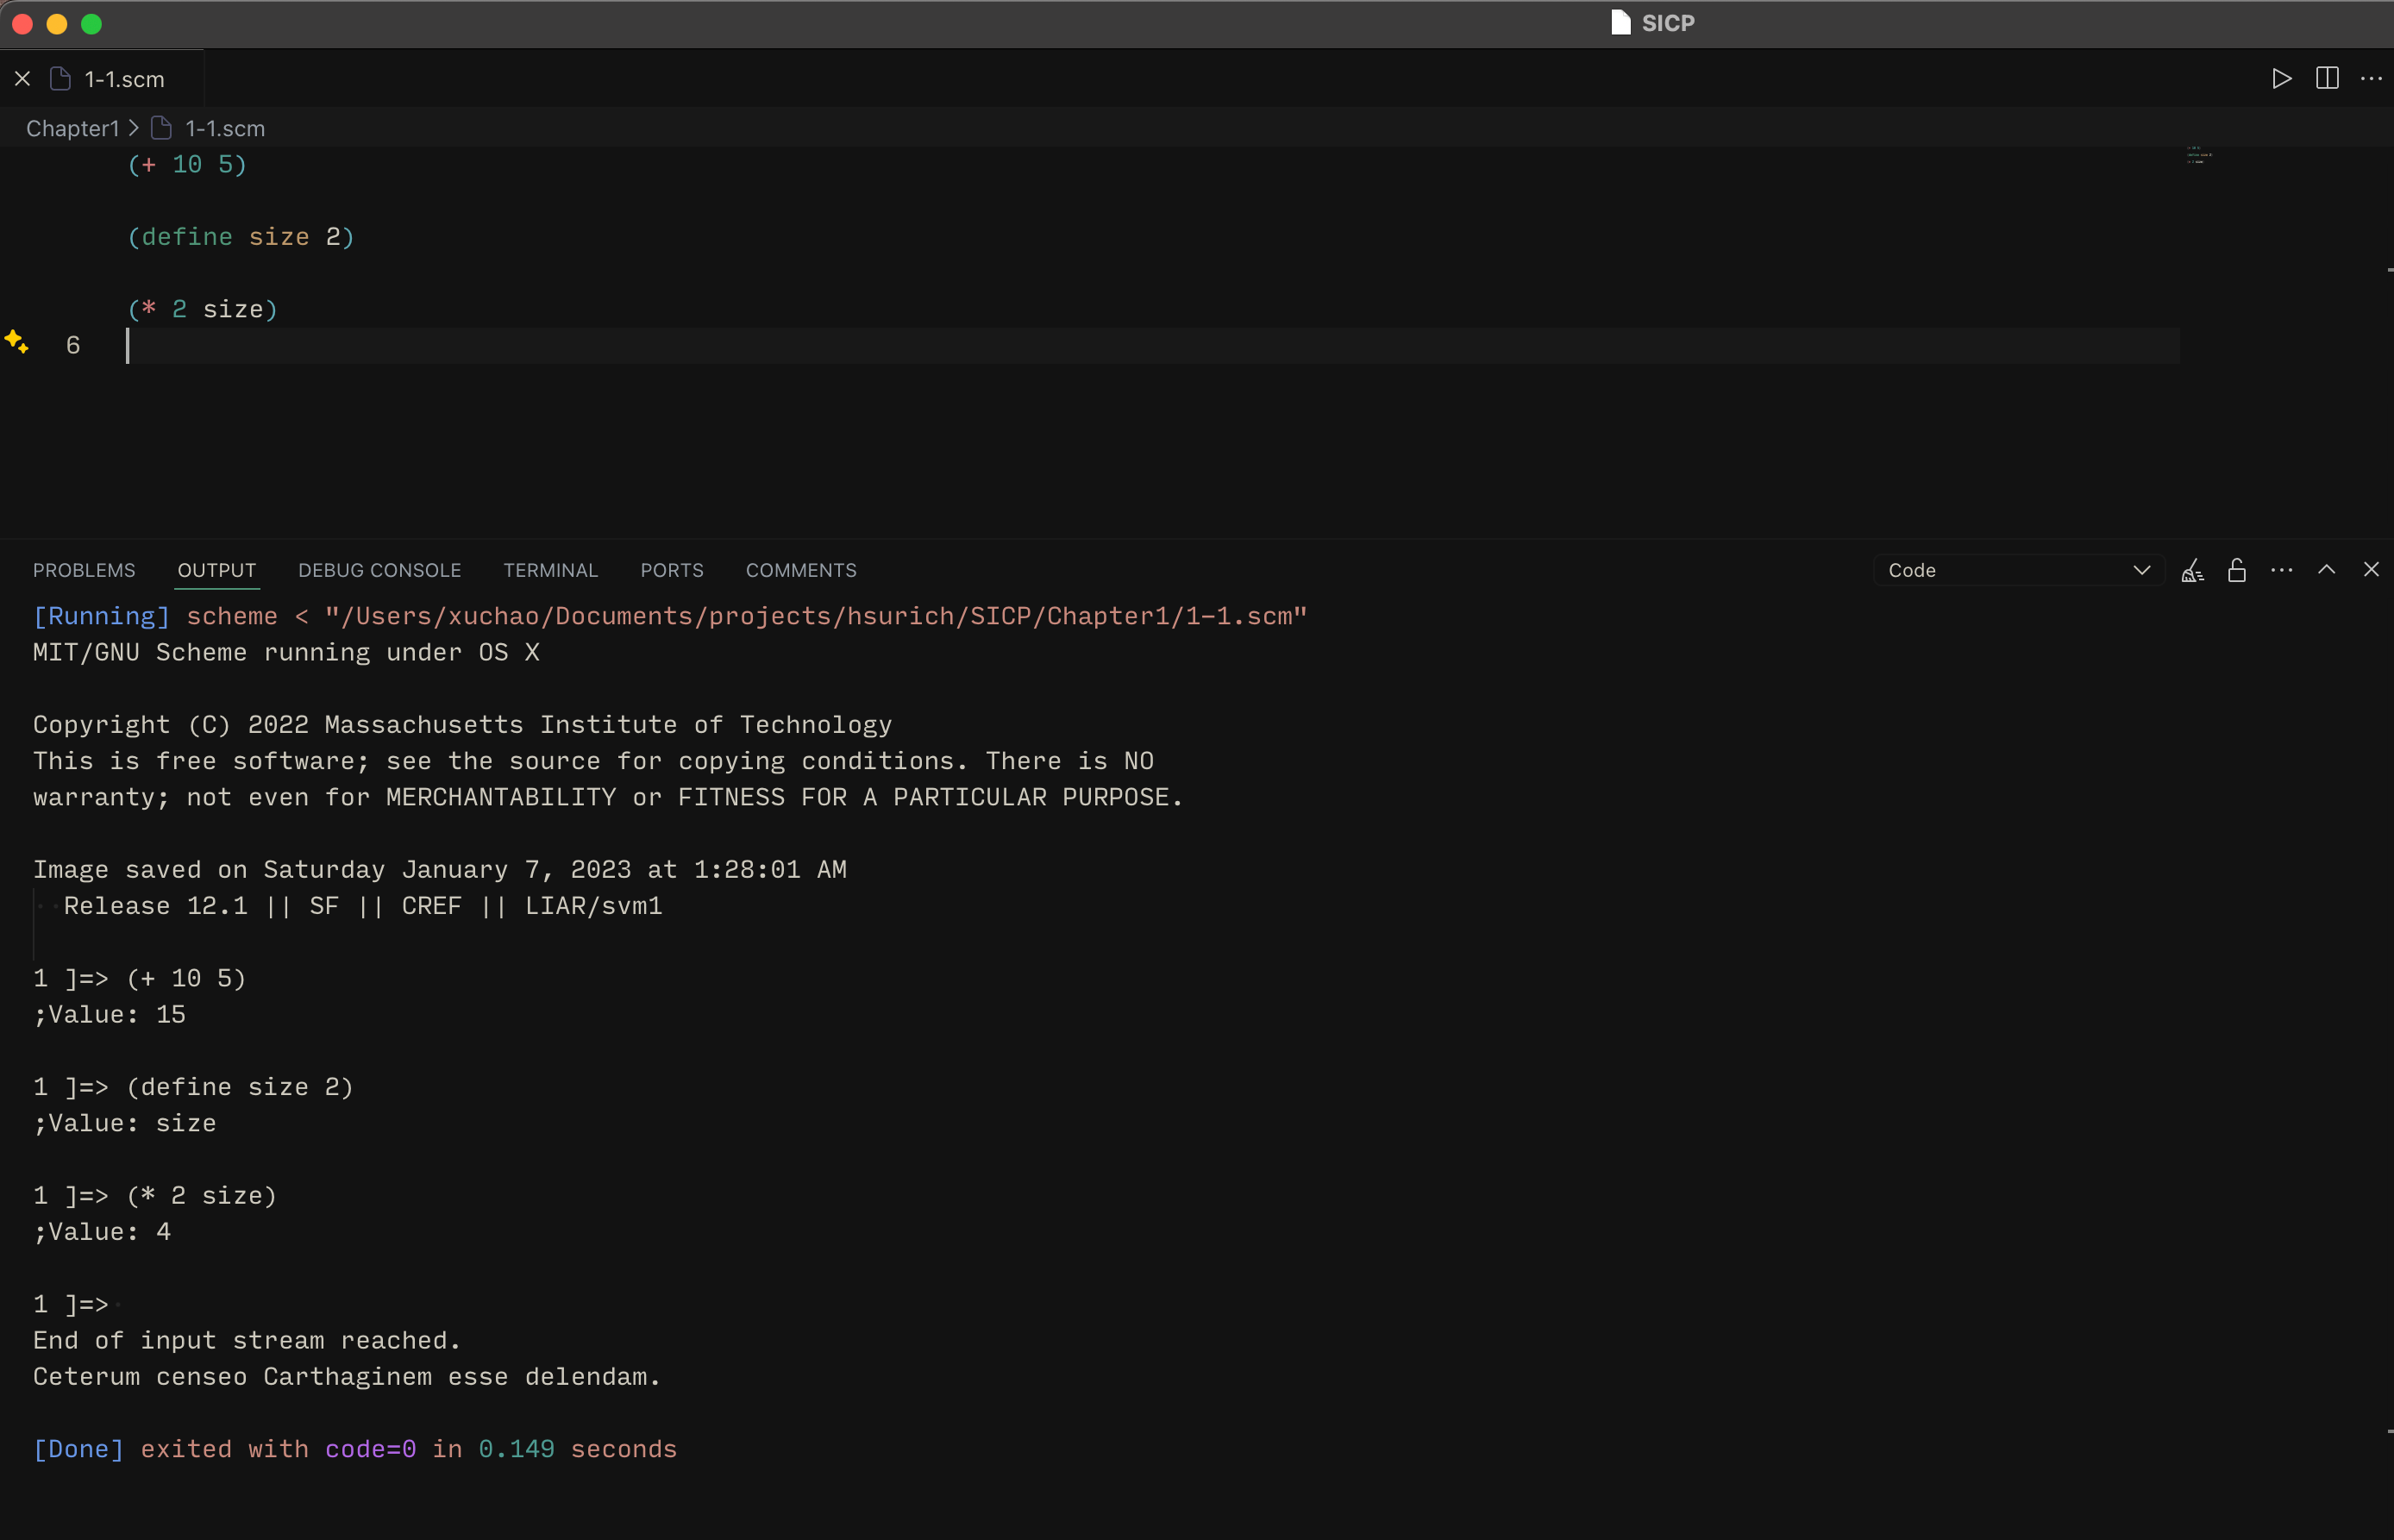The width and height of the screenshot is (2394, 1540).
Task: Open the Code output channel dropdown
Action: click(2018, 571)
